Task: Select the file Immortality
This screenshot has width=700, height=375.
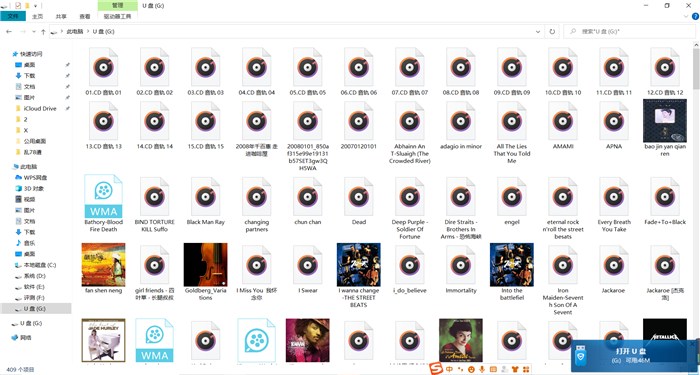Action: coord(461,270)
